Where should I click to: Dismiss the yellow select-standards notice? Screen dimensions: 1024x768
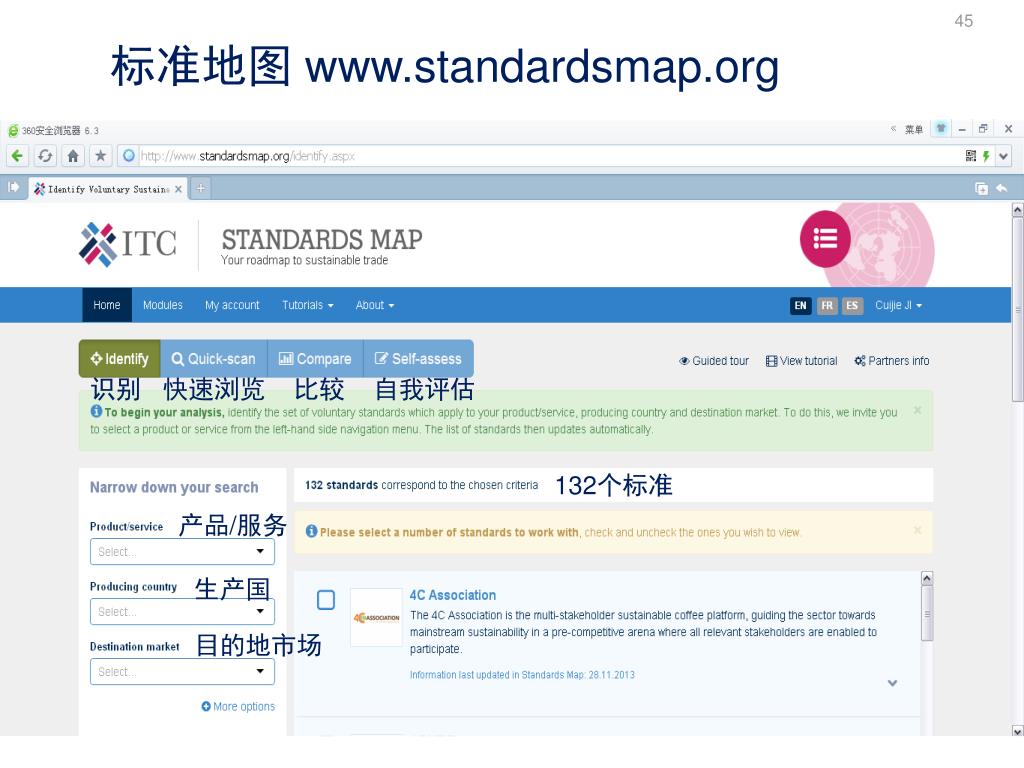(918, 530)
